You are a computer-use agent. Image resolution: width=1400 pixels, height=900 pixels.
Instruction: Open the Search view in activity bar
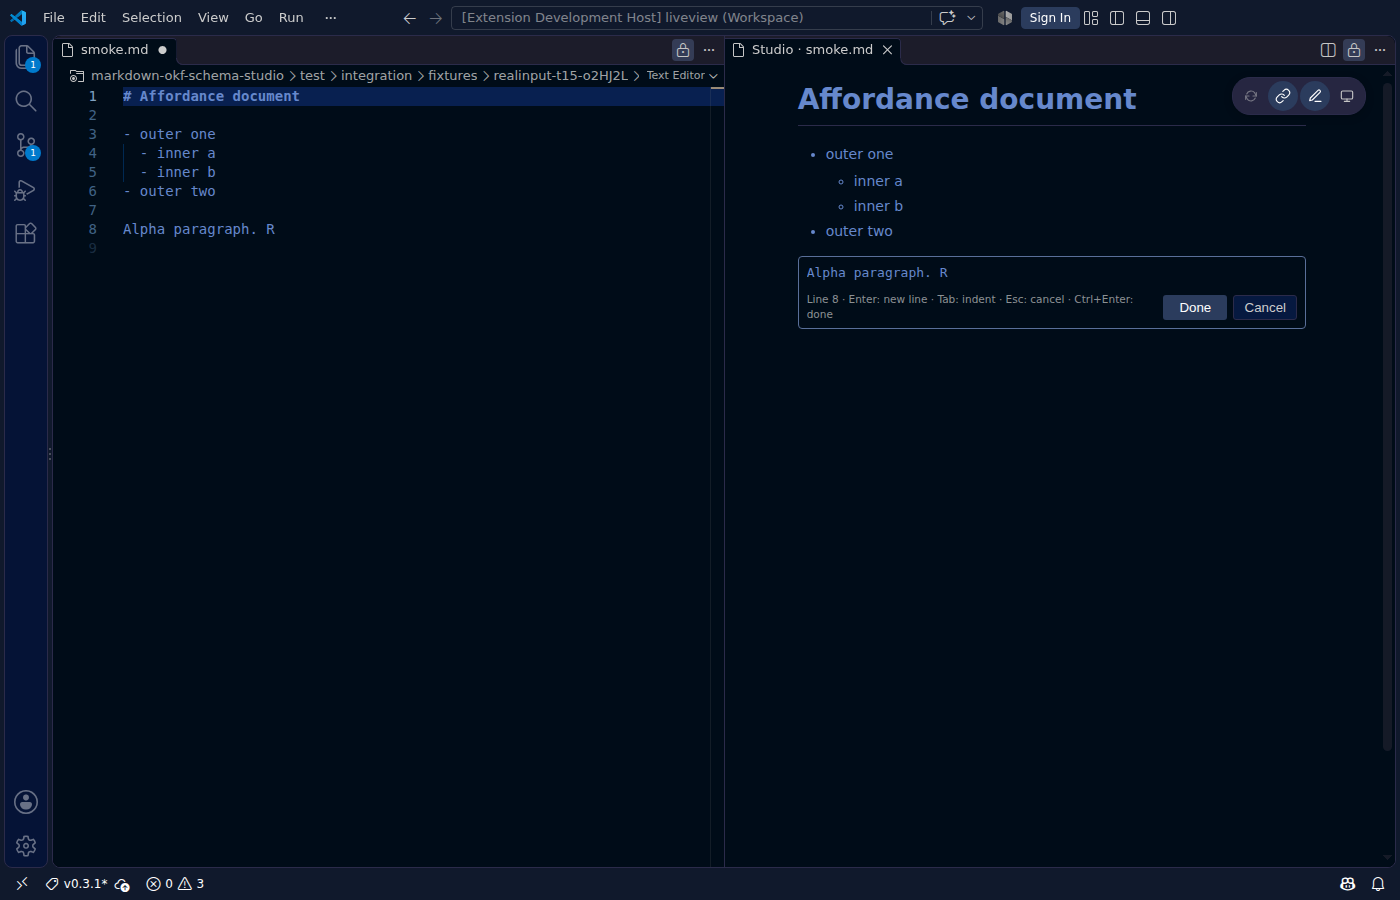click(x=26, y=101)
